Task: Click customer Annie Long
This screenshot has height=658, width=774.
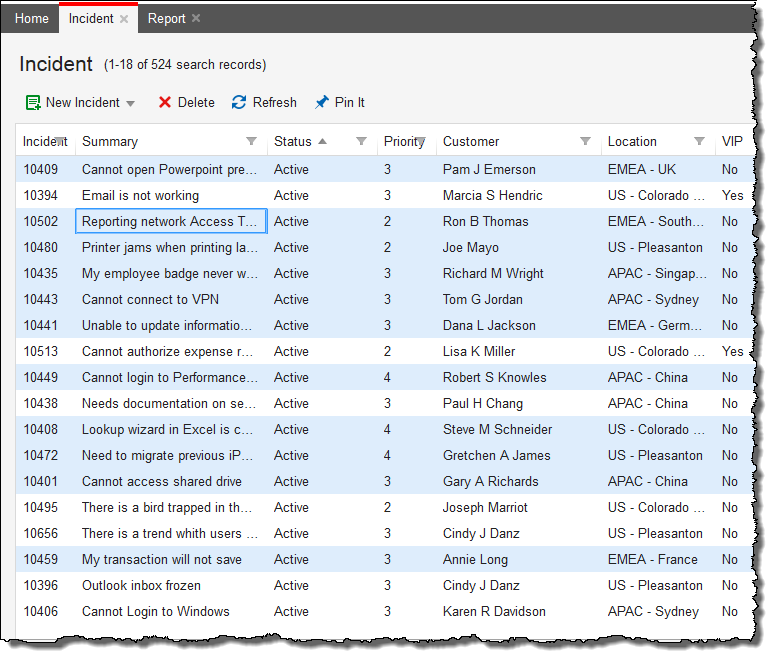Action: coord(475,560)
